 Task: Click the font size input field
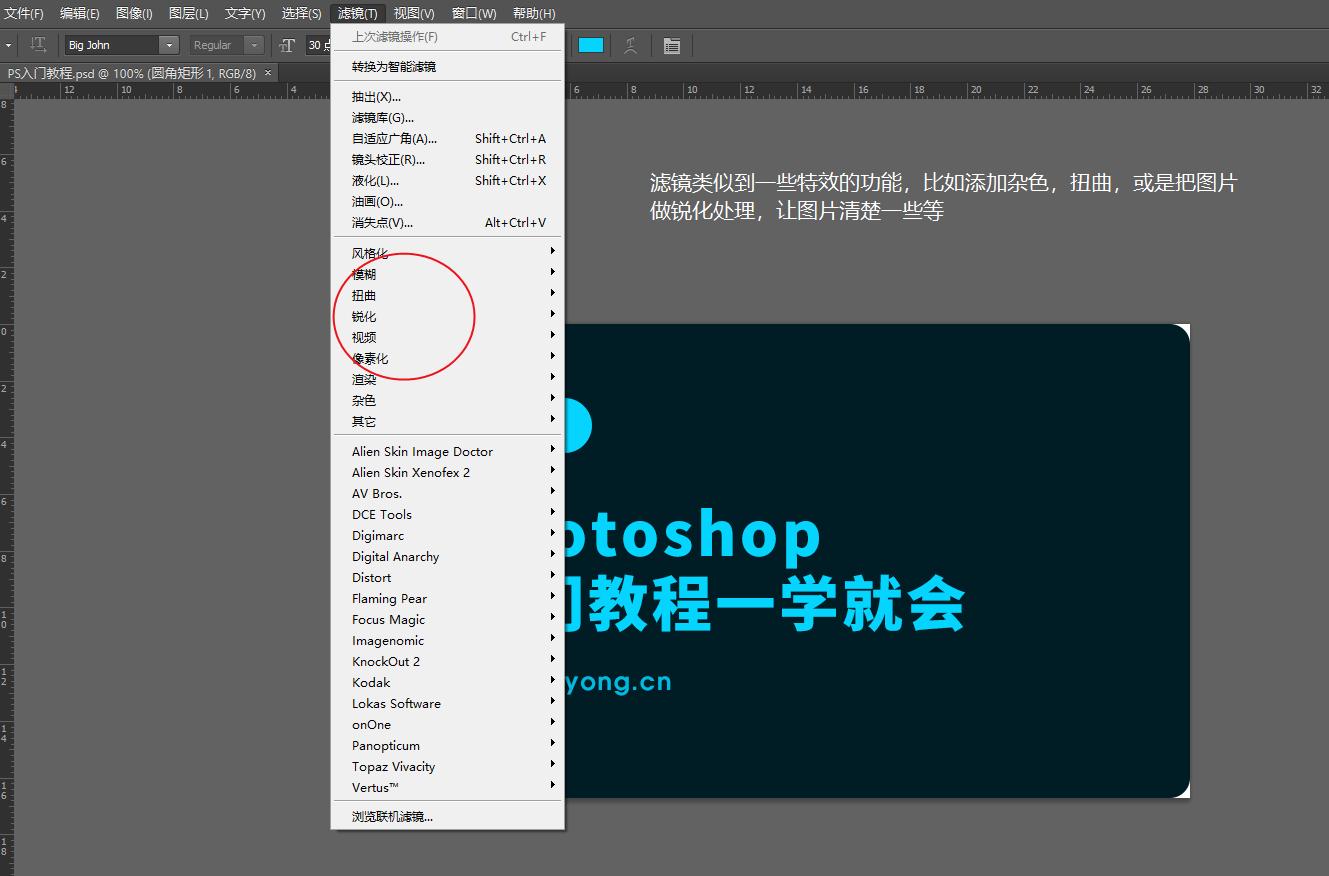point(318,45)
